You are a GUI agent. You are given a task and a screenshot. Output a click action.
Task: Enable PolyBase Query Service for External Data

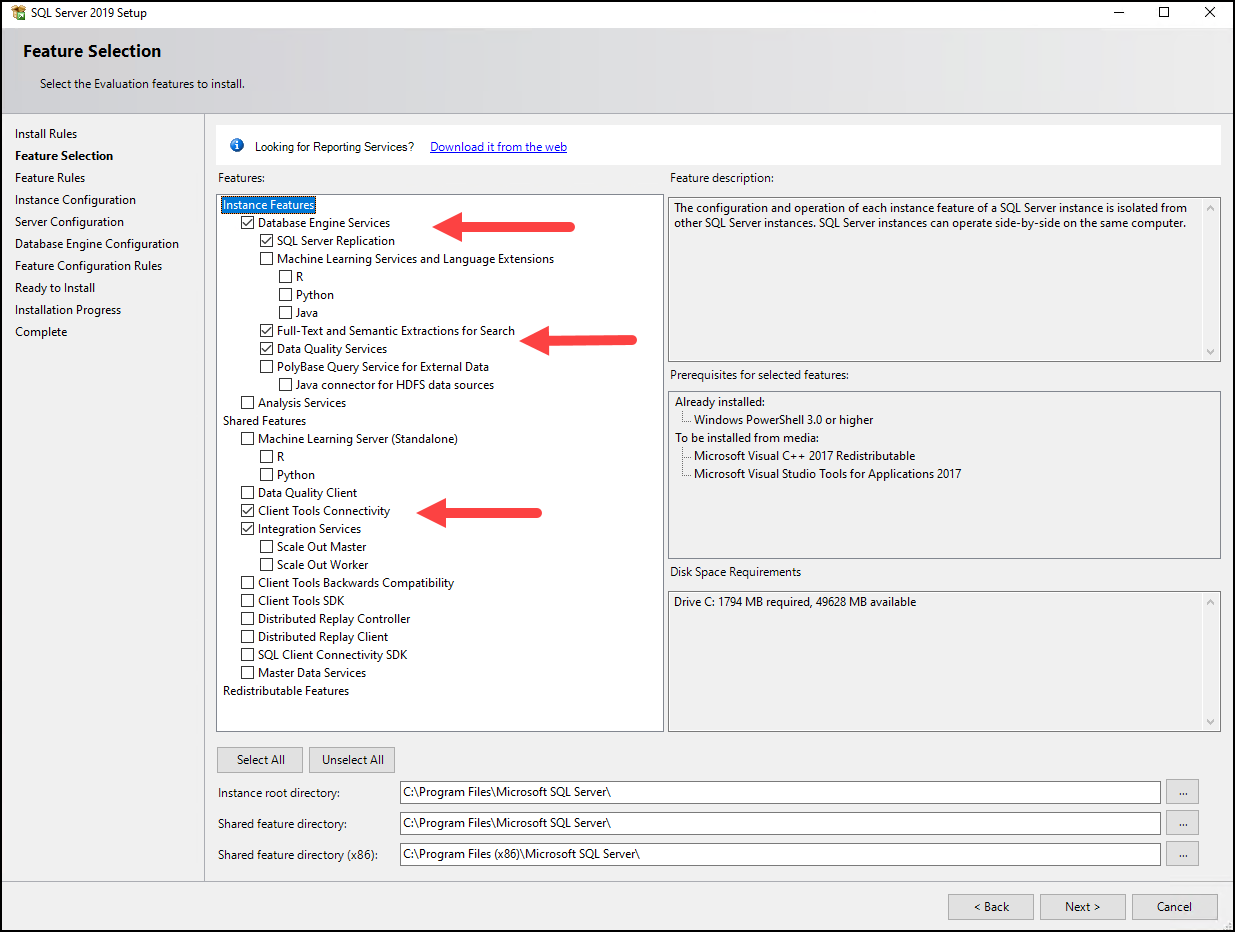267,367
